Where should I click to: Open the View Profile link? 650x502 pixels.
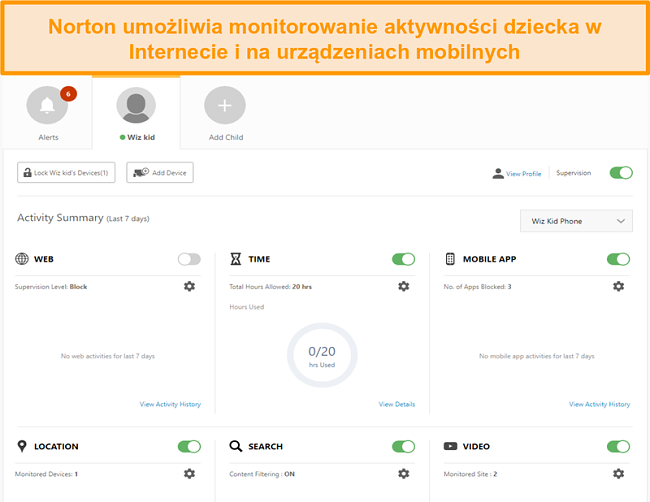(x=524, y=174)
